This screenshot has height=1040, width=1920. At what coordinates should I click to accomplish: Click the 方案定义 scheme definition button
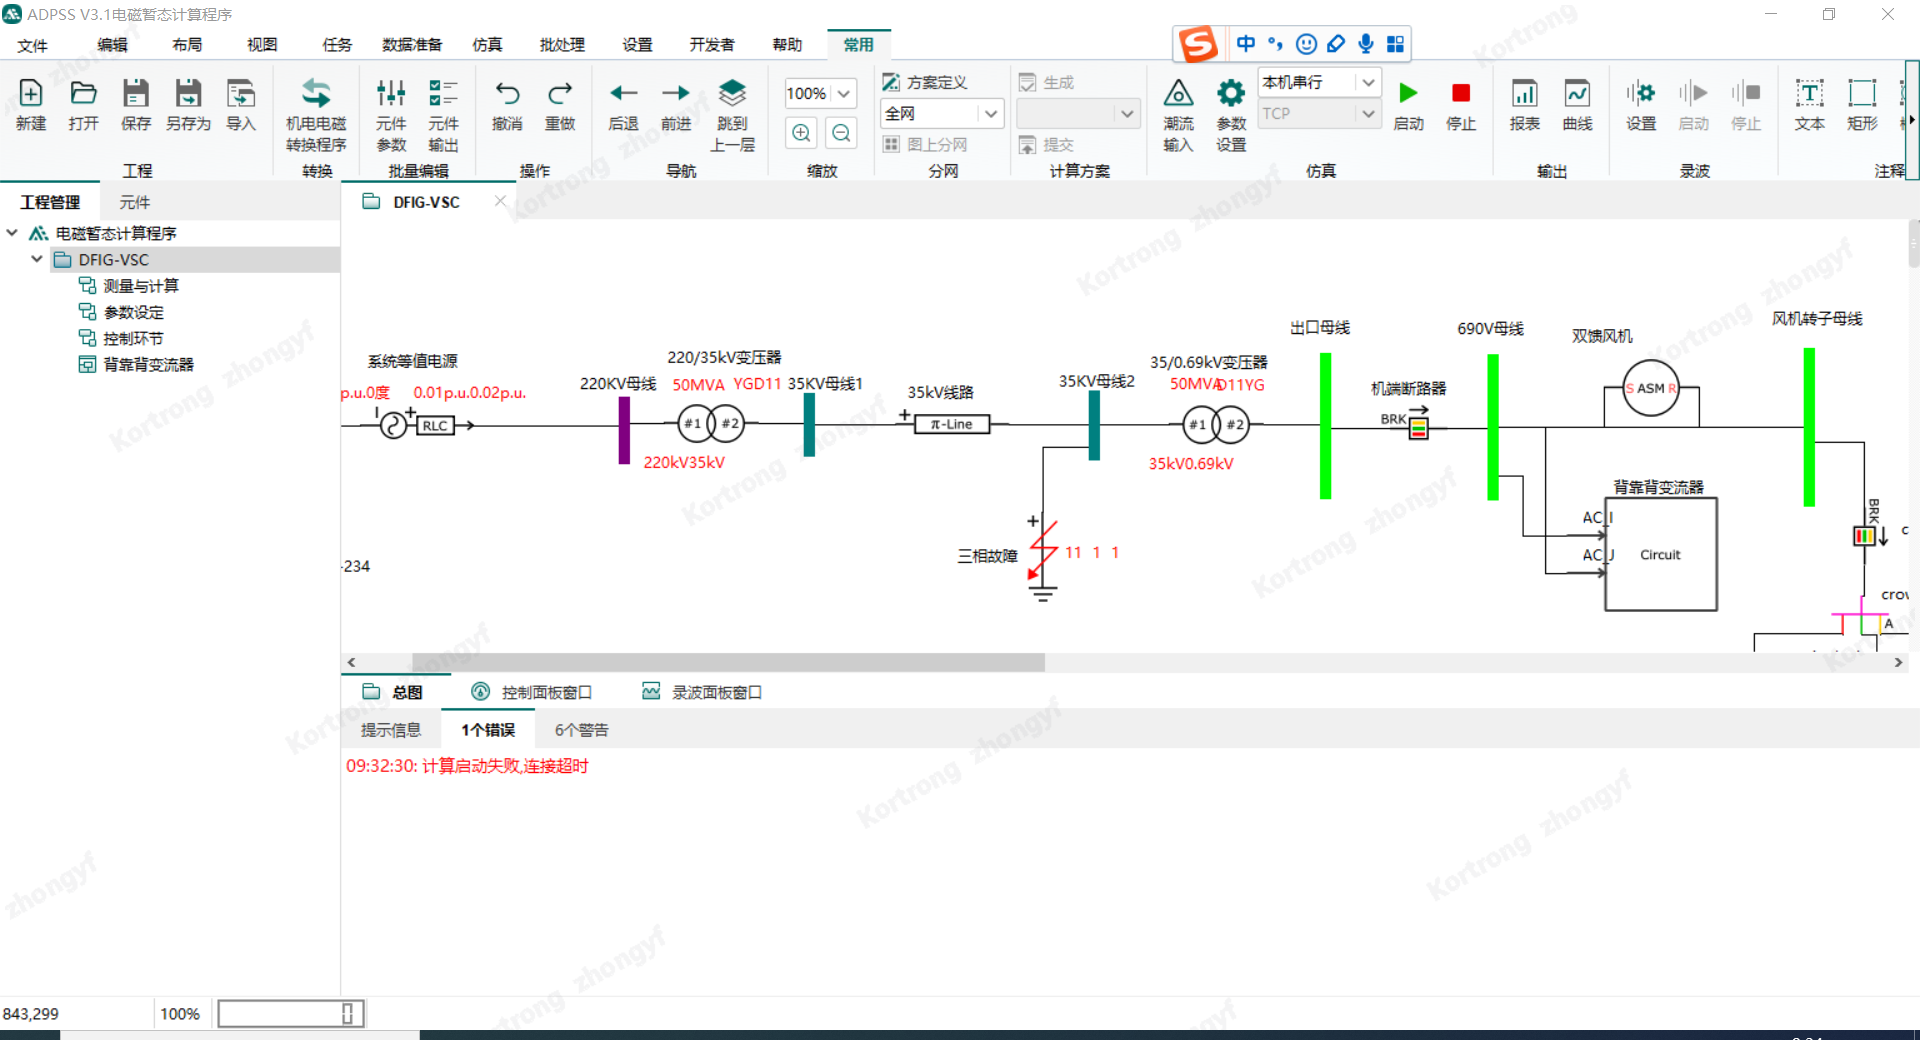pyautogui.click(x=926, y=83)
